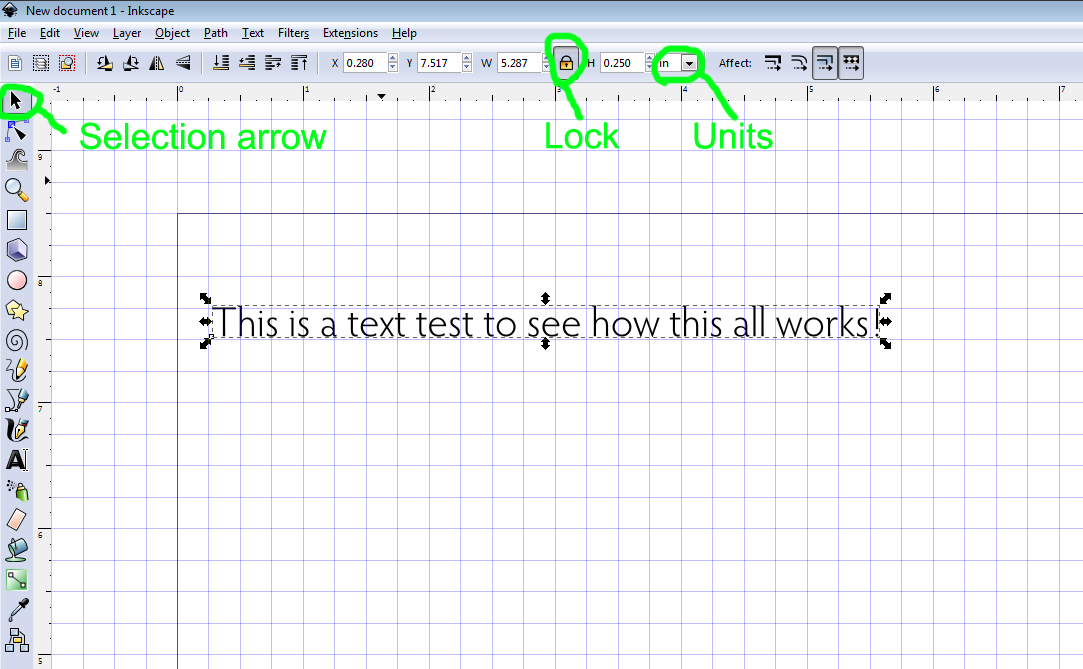Rotate the selection 90 degrees clockwise
Viewport: 1083px width, 669px height.
click(130, 62)
